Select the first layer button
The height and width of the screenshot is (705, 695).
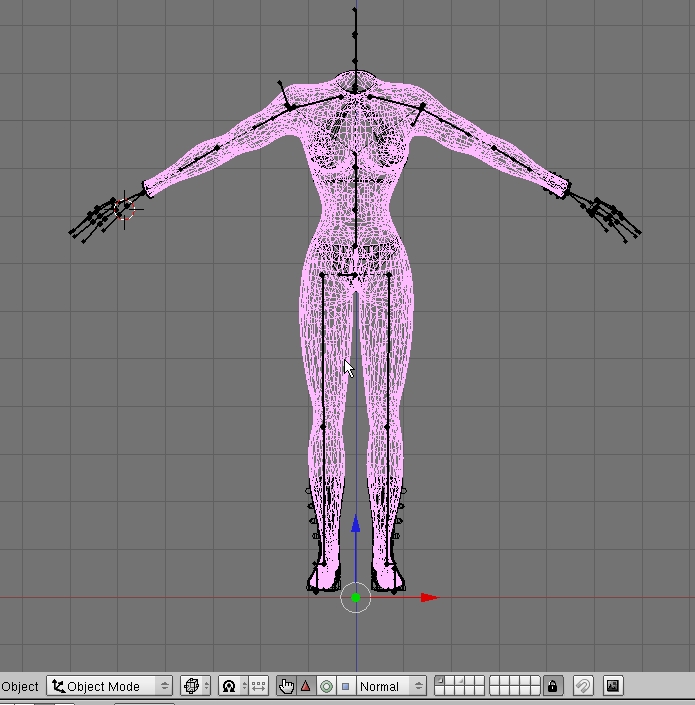[441, 681]
